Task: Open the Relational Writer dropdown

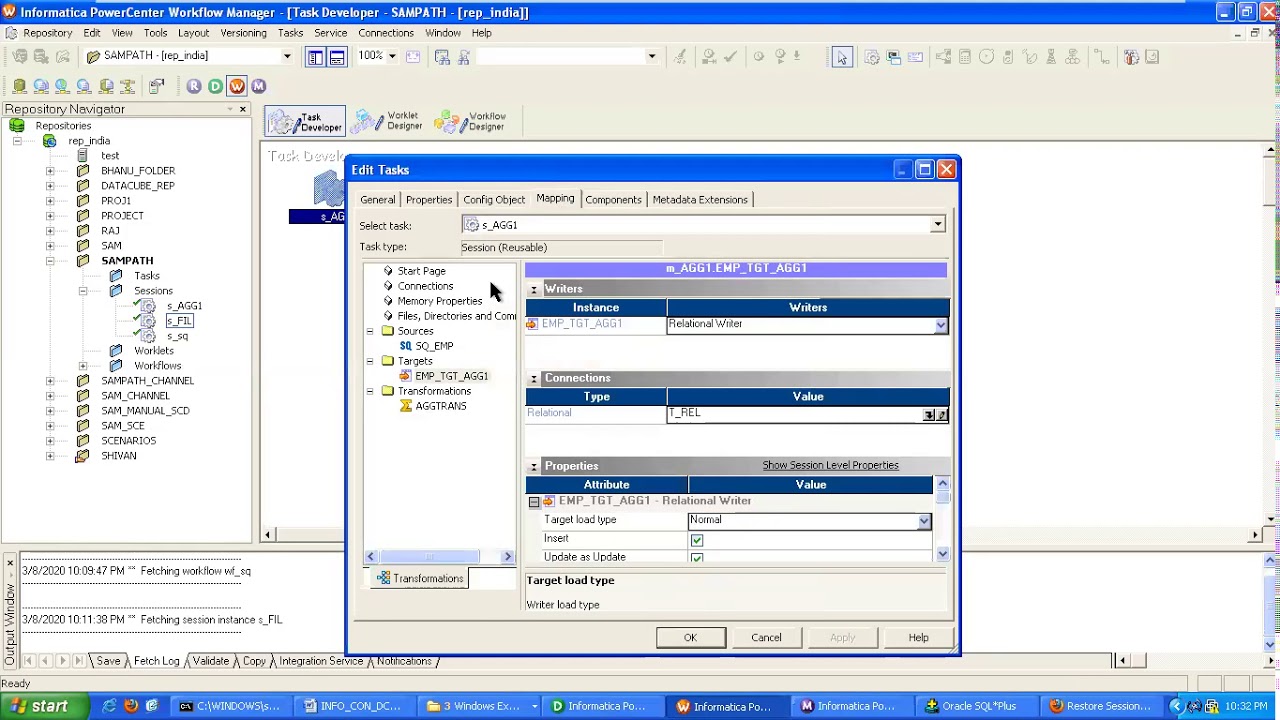Action: (940, 325)
